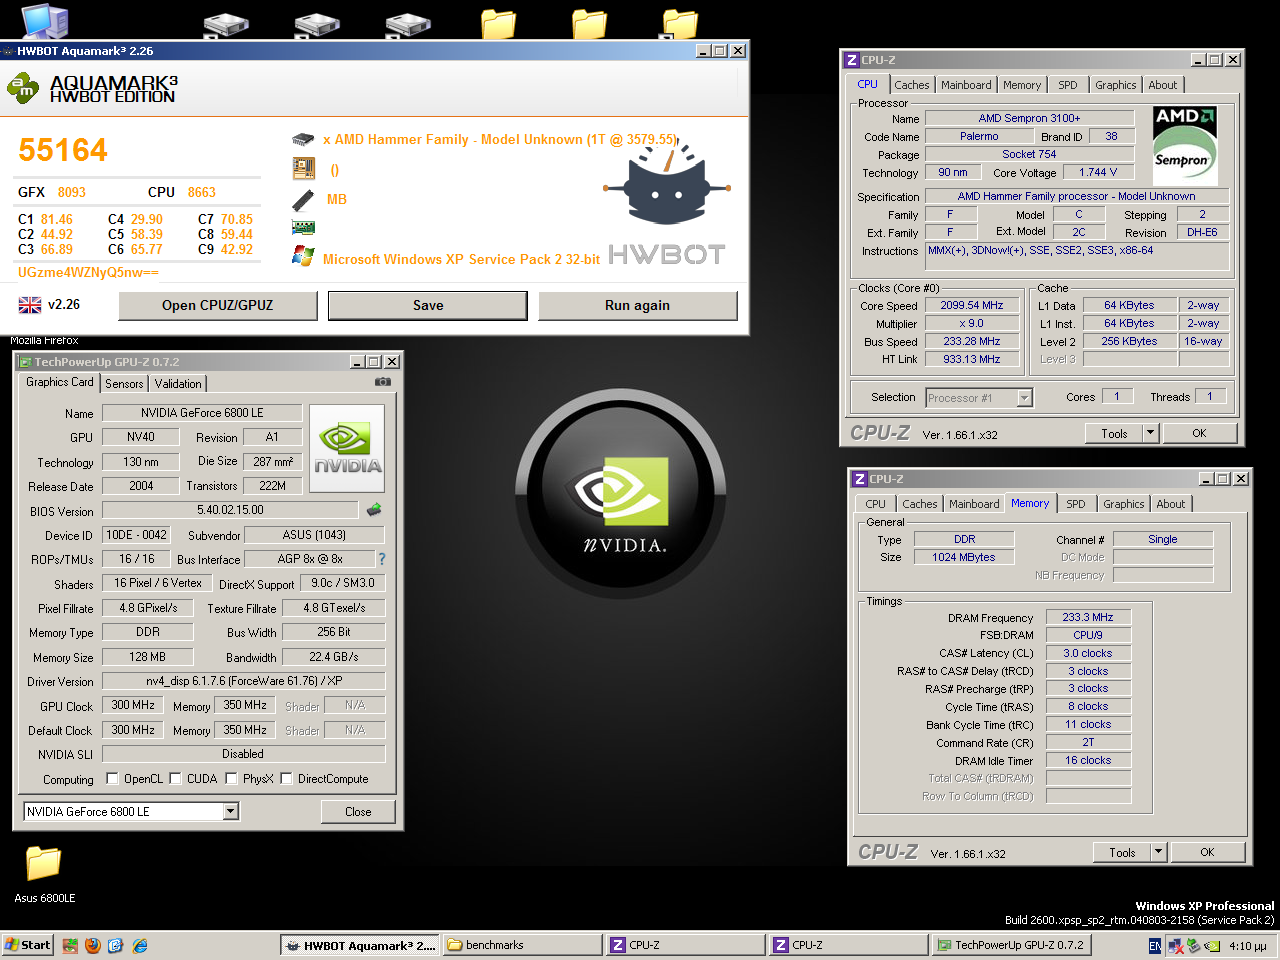Click the checksum text UGzme4WZNyQ5nw==

pos(88,272)
